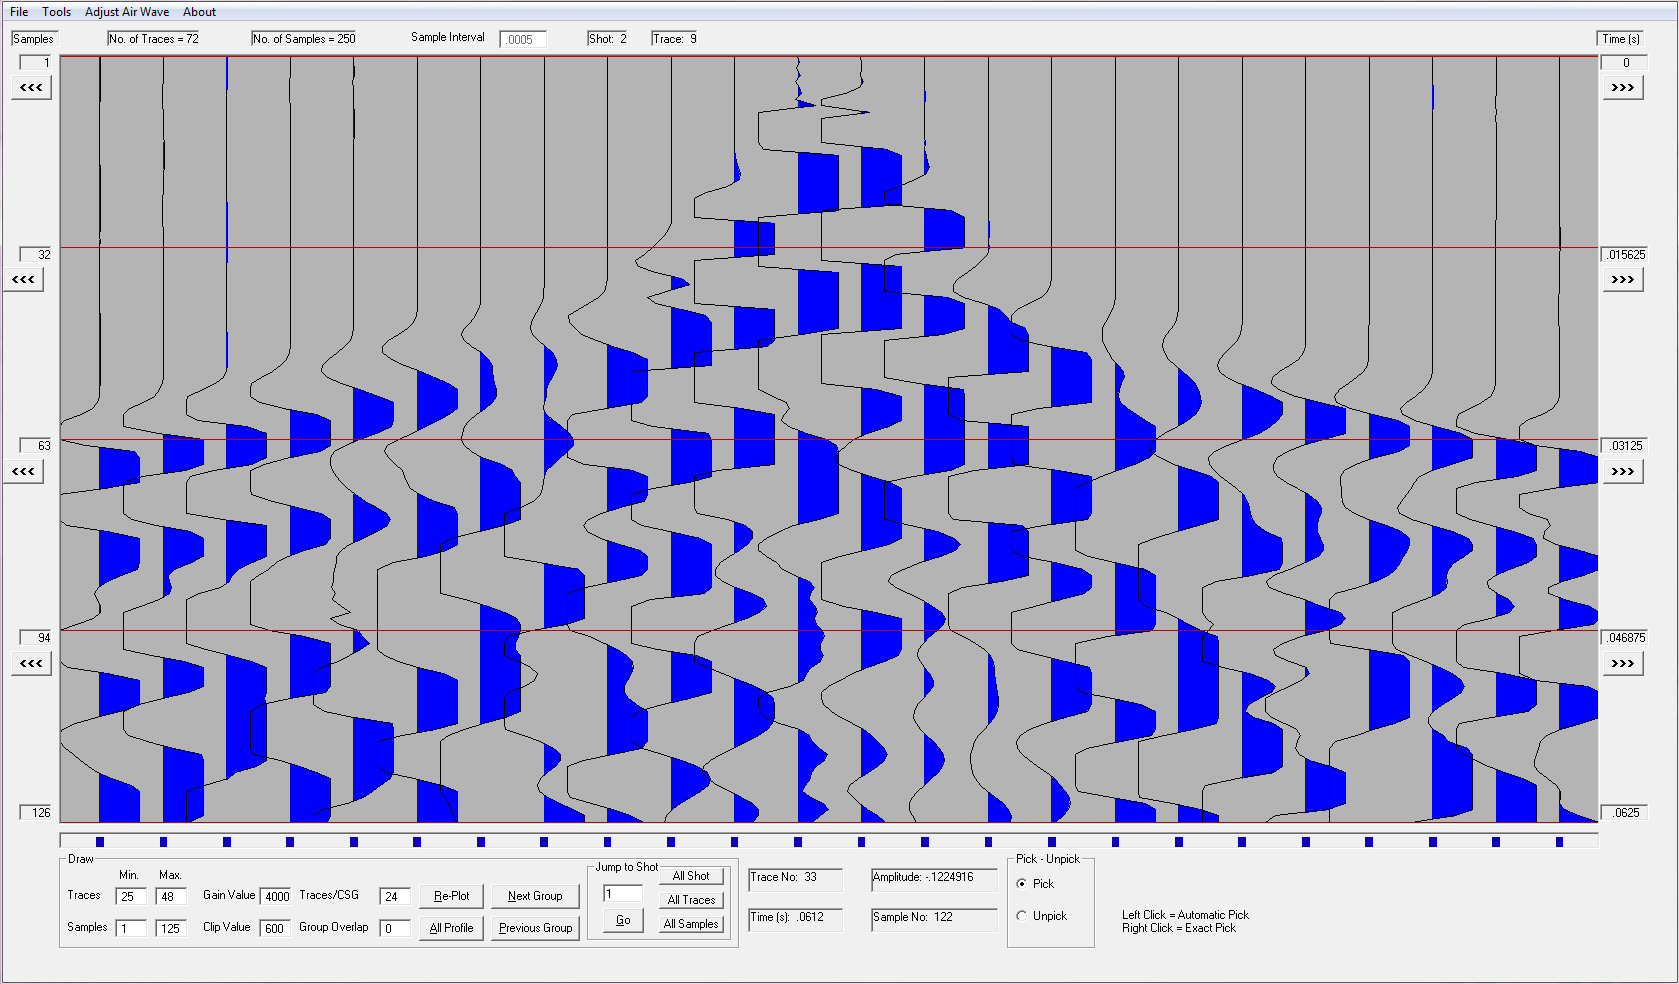The height and width of the screenshot is (984, 1679).
Task: Open the File menu
Action: click(19, 12)
